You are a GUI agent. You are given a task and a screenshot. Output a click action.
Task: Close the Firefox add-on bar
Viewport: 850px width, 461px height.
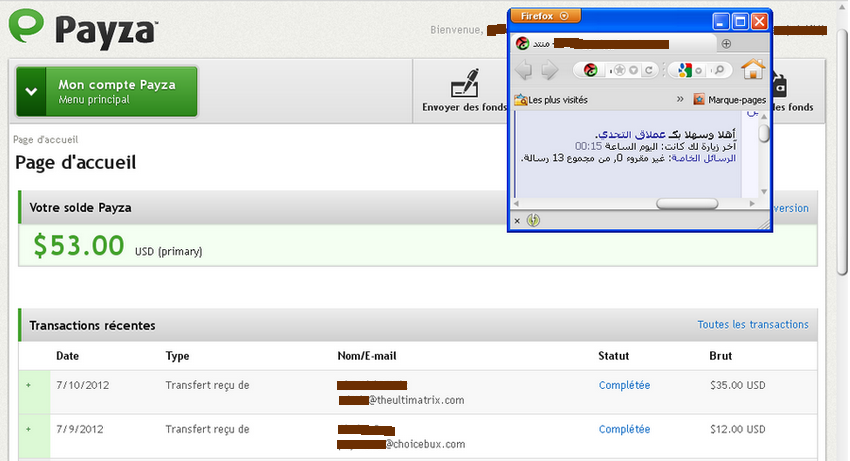(517, 221)
